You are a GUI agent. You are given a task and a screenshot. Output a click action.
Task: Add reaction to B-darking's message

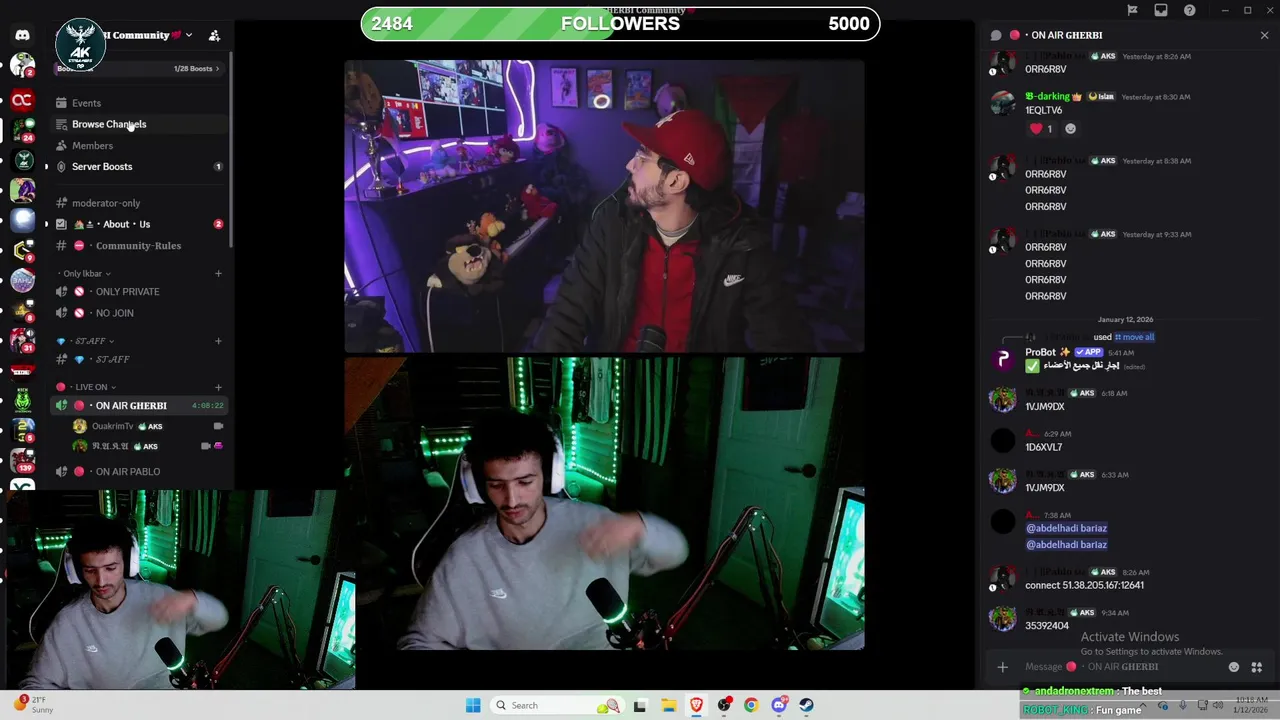1070,129
